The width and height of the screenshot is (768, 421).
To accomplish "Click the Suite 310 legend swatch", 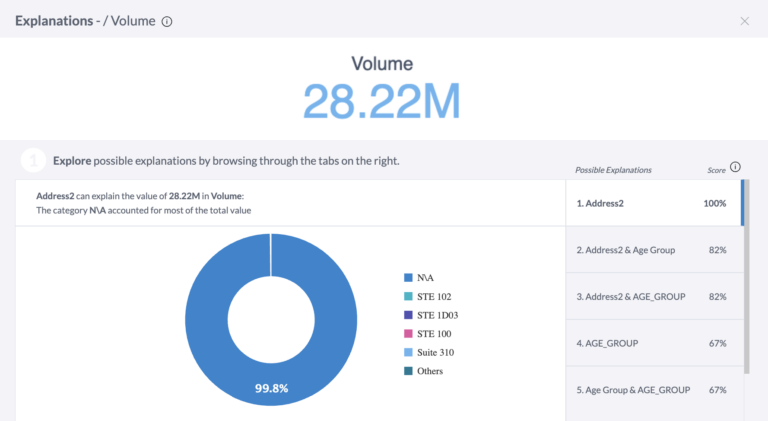I will click(x=407, y=352).
